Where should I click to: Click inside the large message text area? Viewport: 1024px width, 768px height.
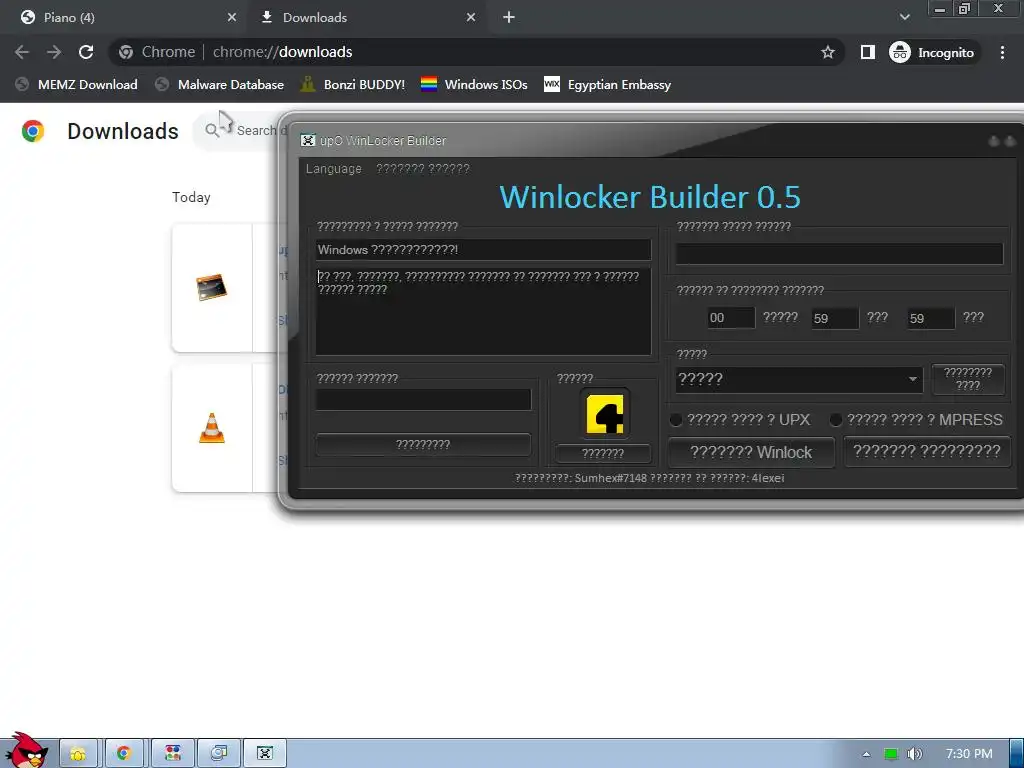tap(483, 312)
